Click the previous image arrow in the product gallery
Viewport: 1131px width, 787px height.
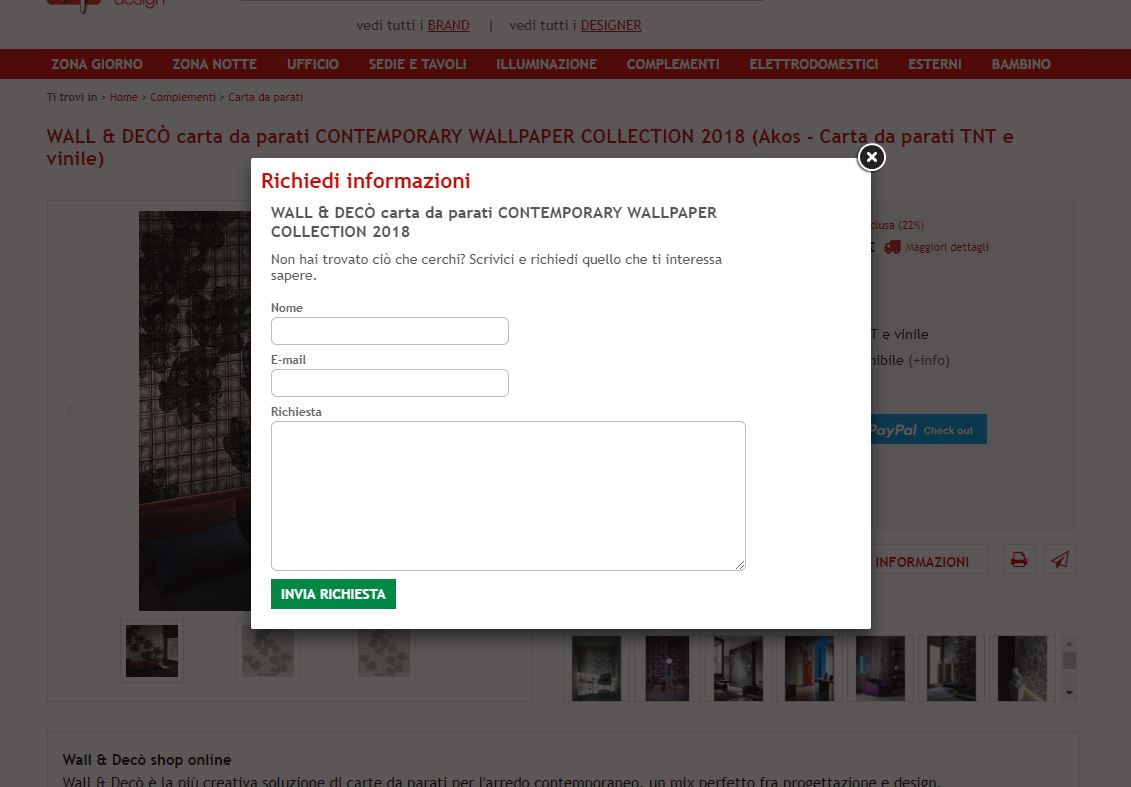69,410
